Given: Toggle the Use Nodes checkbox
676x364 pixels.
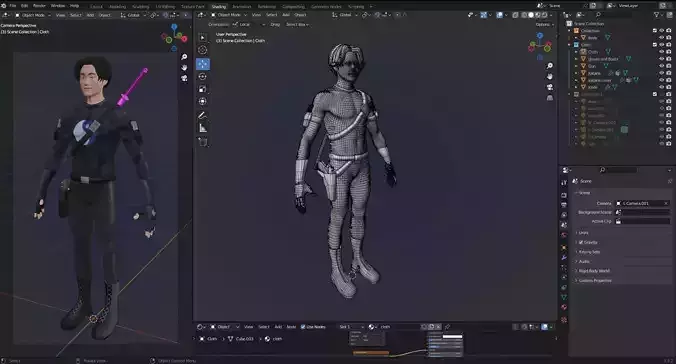Looking at the screenshot, I should pos(303,327).
